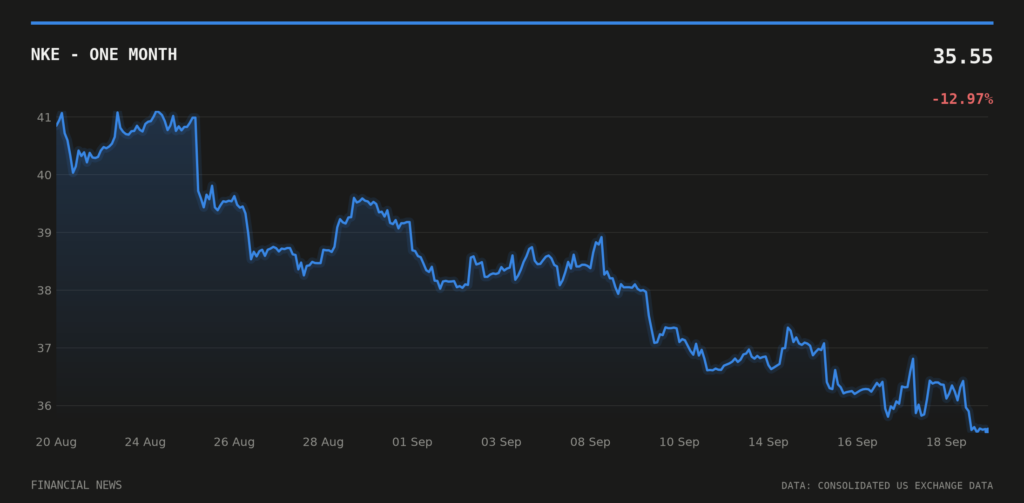Click the last data point of the price line
The image size is (1024, 503).
pyautogui.click(x=987, y=430)
